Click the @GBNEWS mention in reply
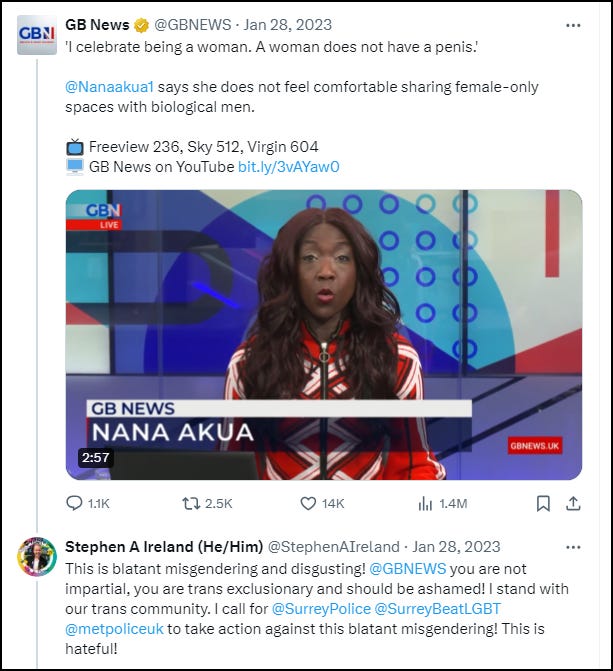613x671 pixels. coord(407,569)
